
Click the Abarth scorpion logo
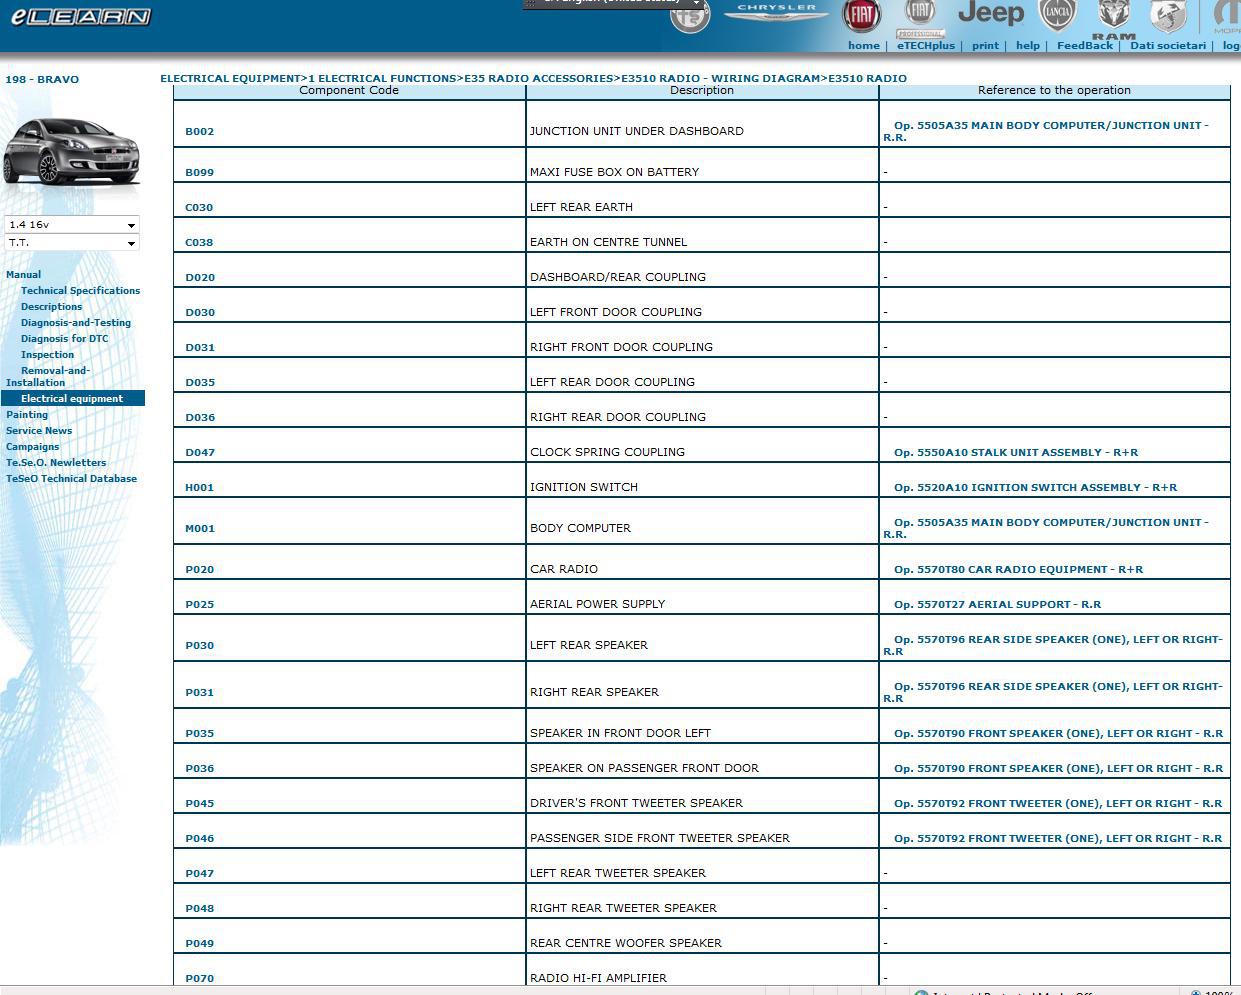(1168, 15)
